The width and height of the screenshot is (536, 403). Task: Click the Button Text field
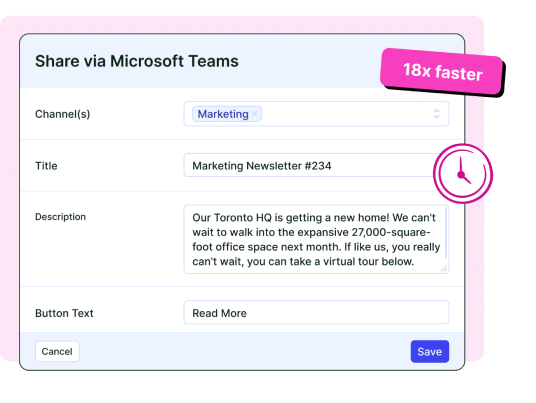tap(316, 312)
